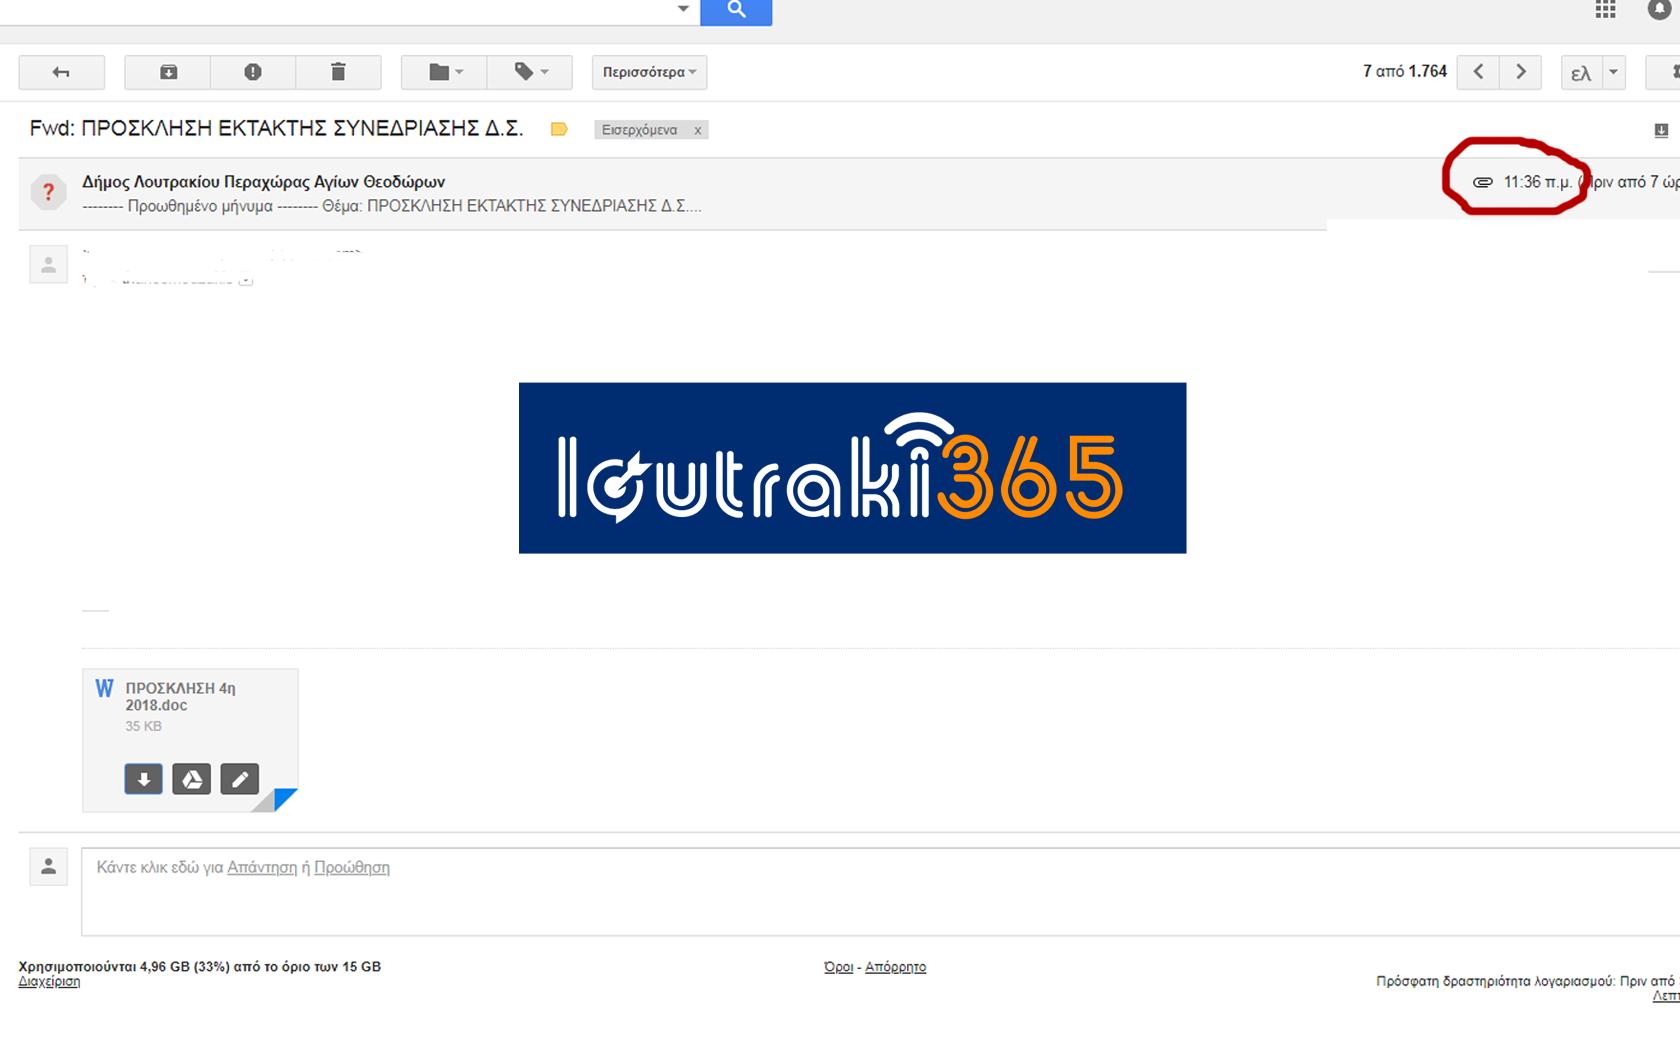Expand input tools language dropdown arrow
This screenshot has width=1680, height=1050.
(1613, 72)
